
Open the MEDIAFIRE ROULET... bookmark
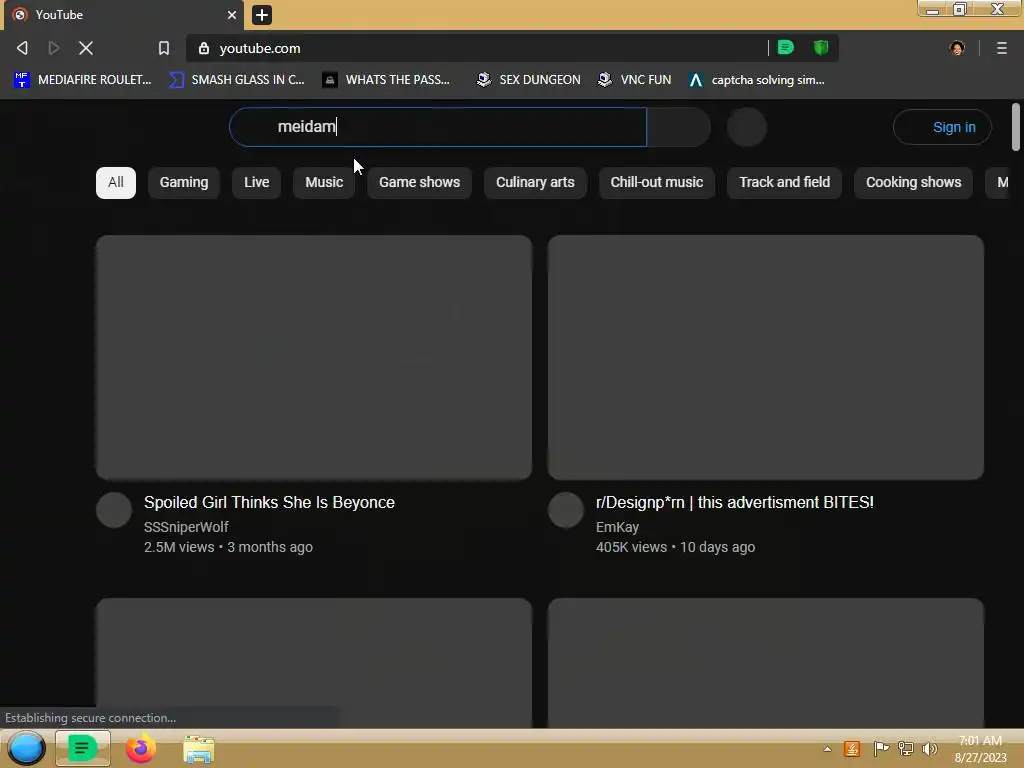[x=83, y=80]
